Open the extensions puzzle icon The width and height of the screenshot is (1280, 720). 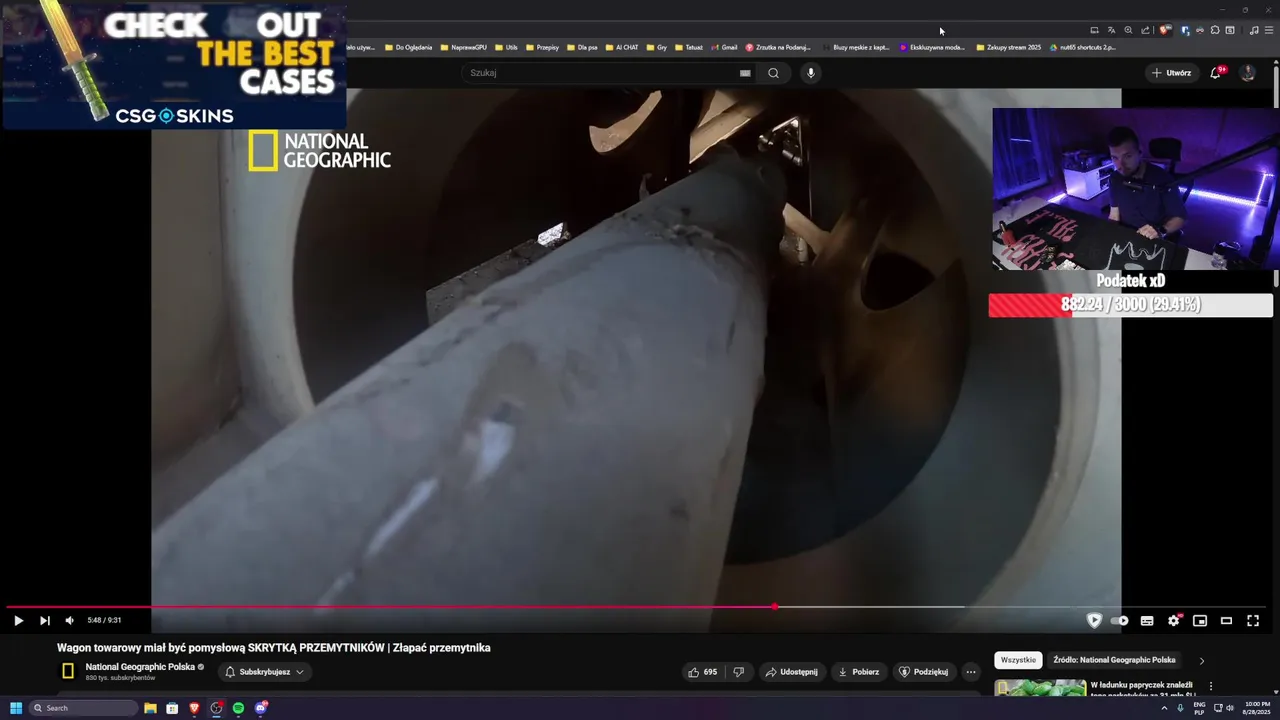1215,30
